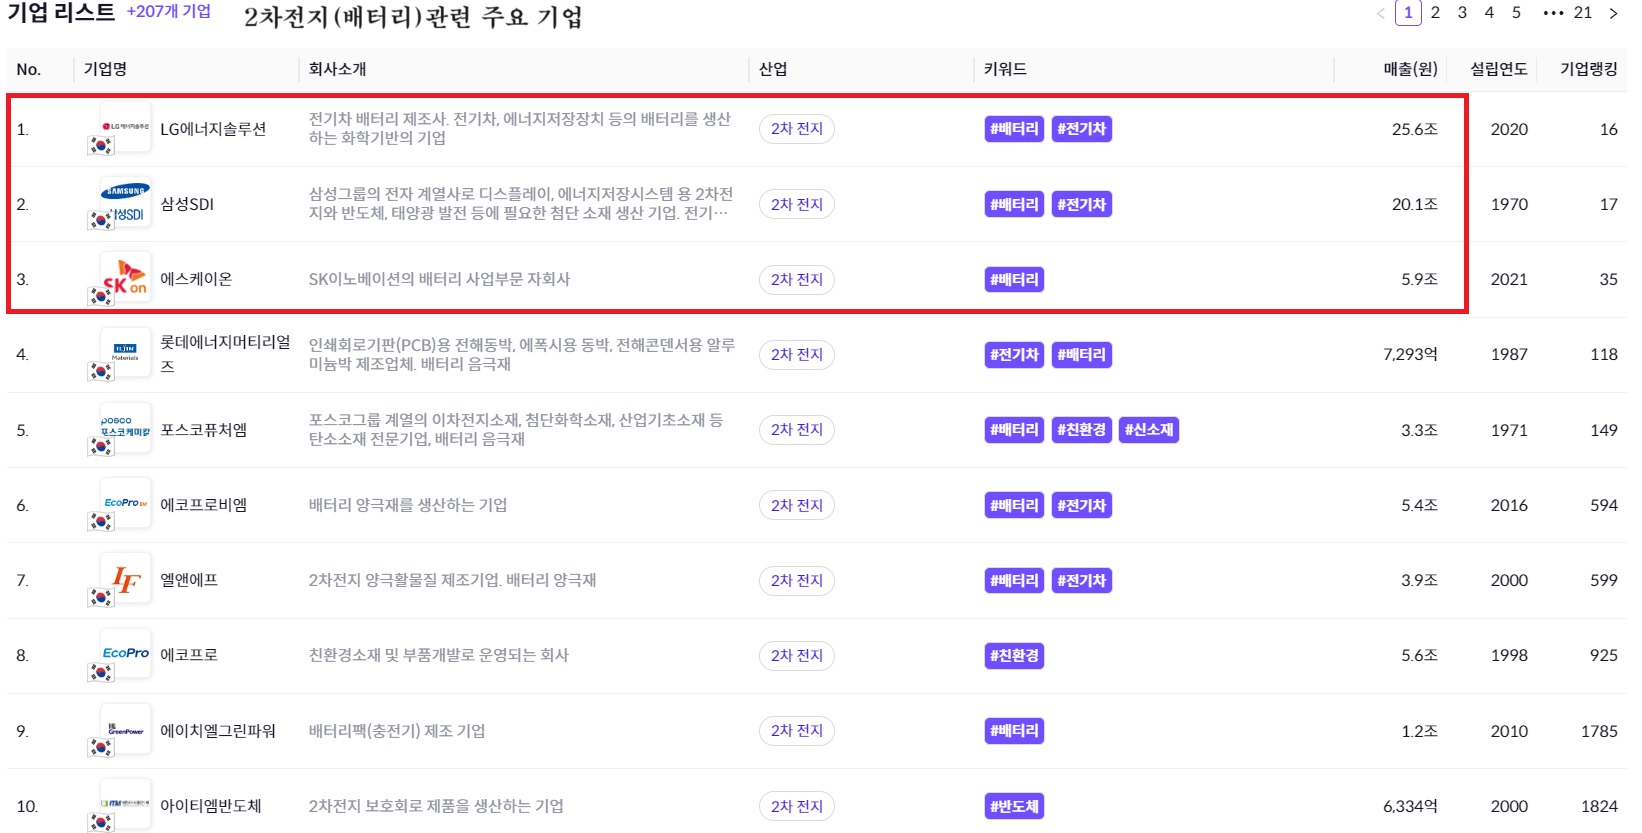
Task: Open the 에스케이온 company name link
Action: pos(196,279)
